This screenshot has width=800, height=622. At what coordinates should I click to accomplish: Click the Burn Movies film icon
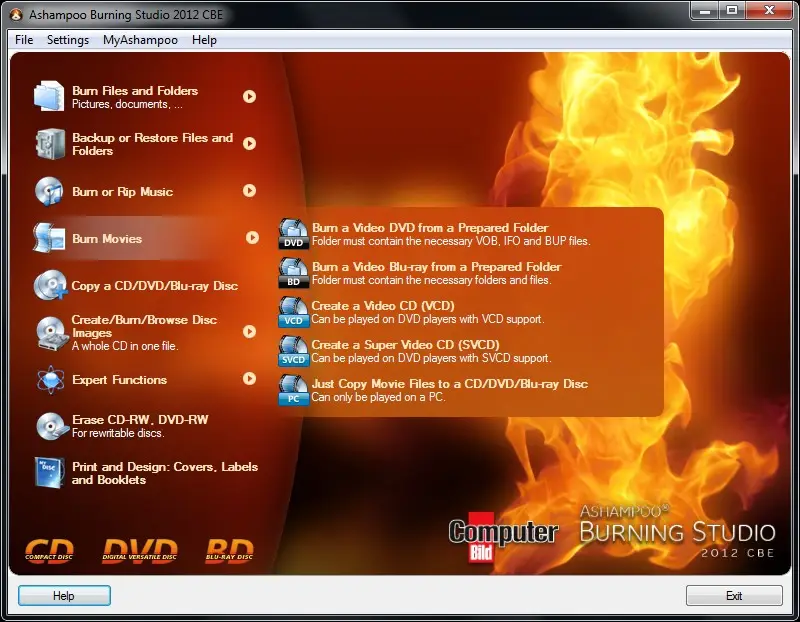pos(49,238)
